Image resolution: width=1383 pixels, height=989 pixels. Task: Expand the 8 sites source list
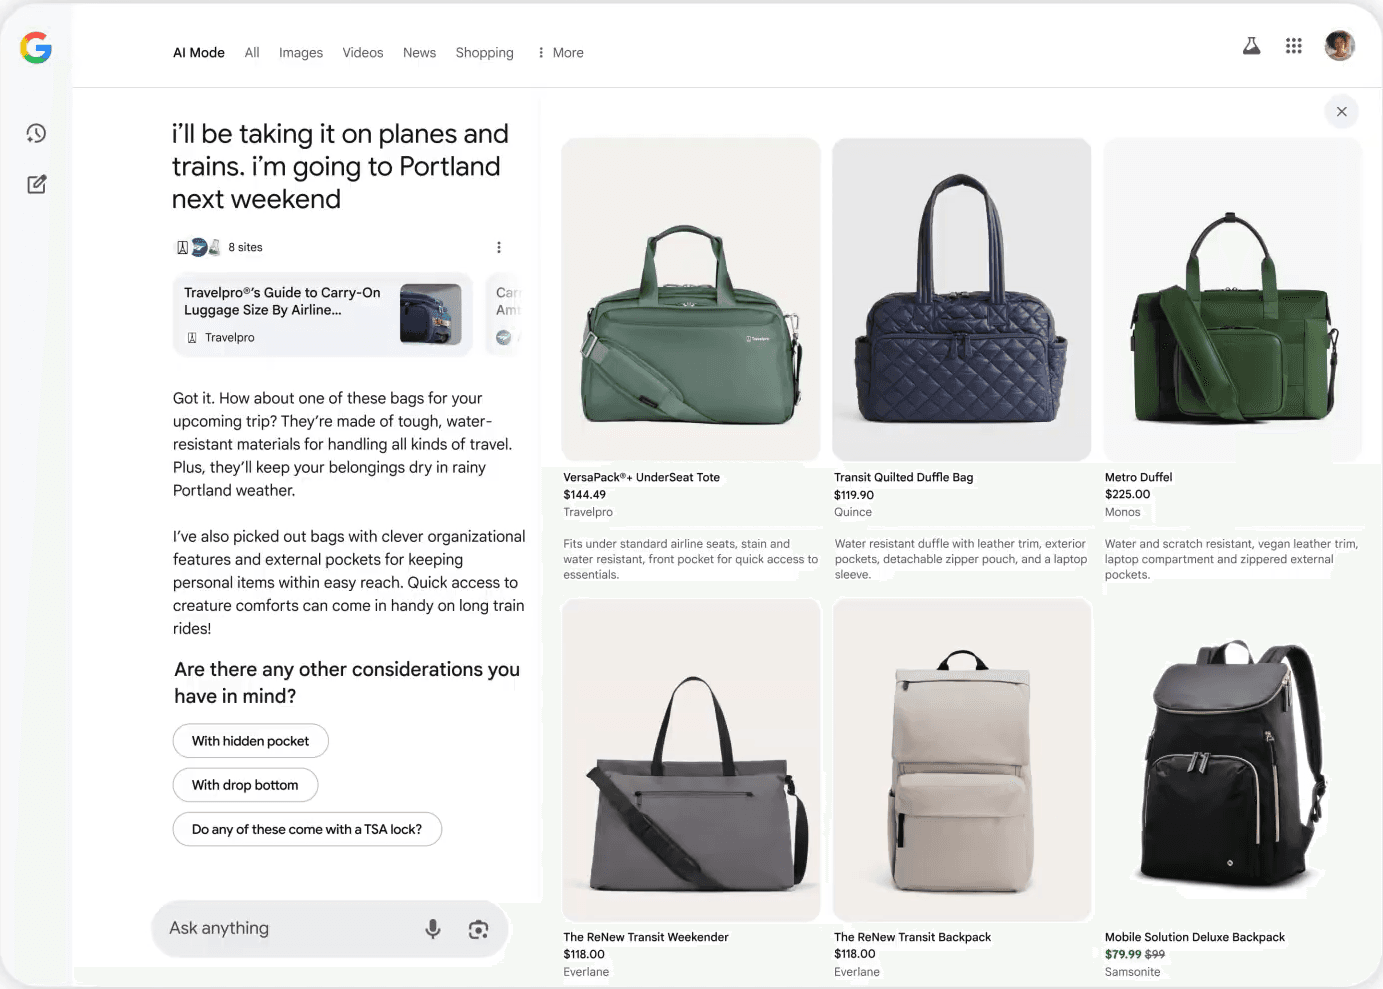tap(220, 247)
